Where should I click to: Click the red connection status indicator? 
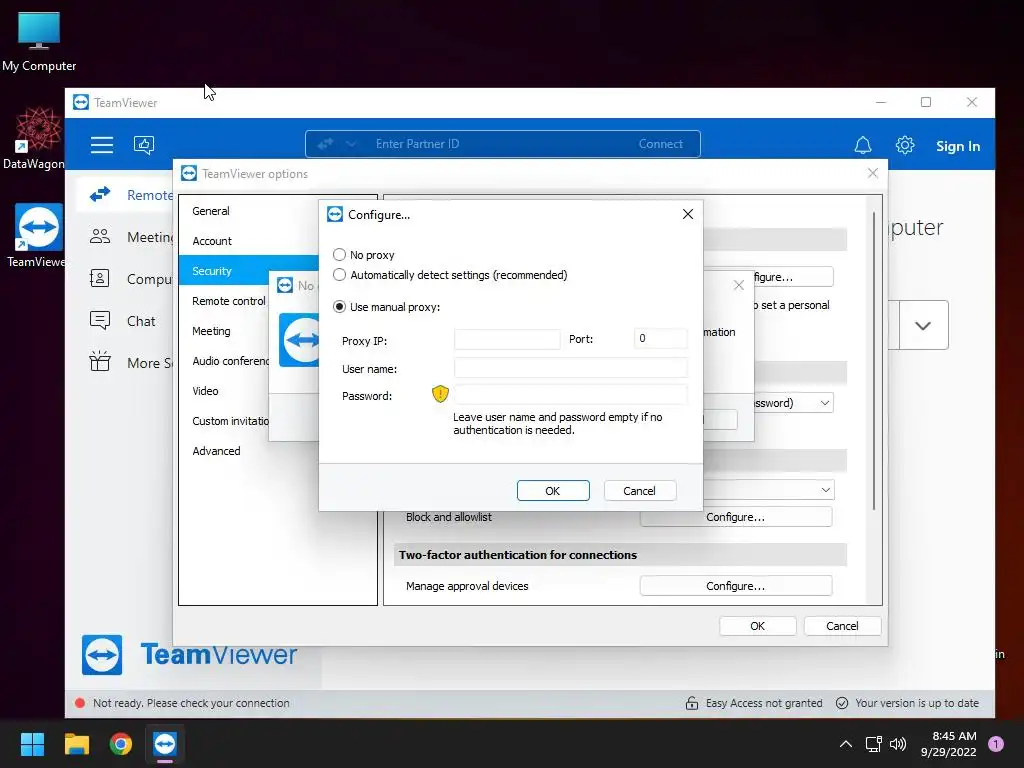coord(80,703)
